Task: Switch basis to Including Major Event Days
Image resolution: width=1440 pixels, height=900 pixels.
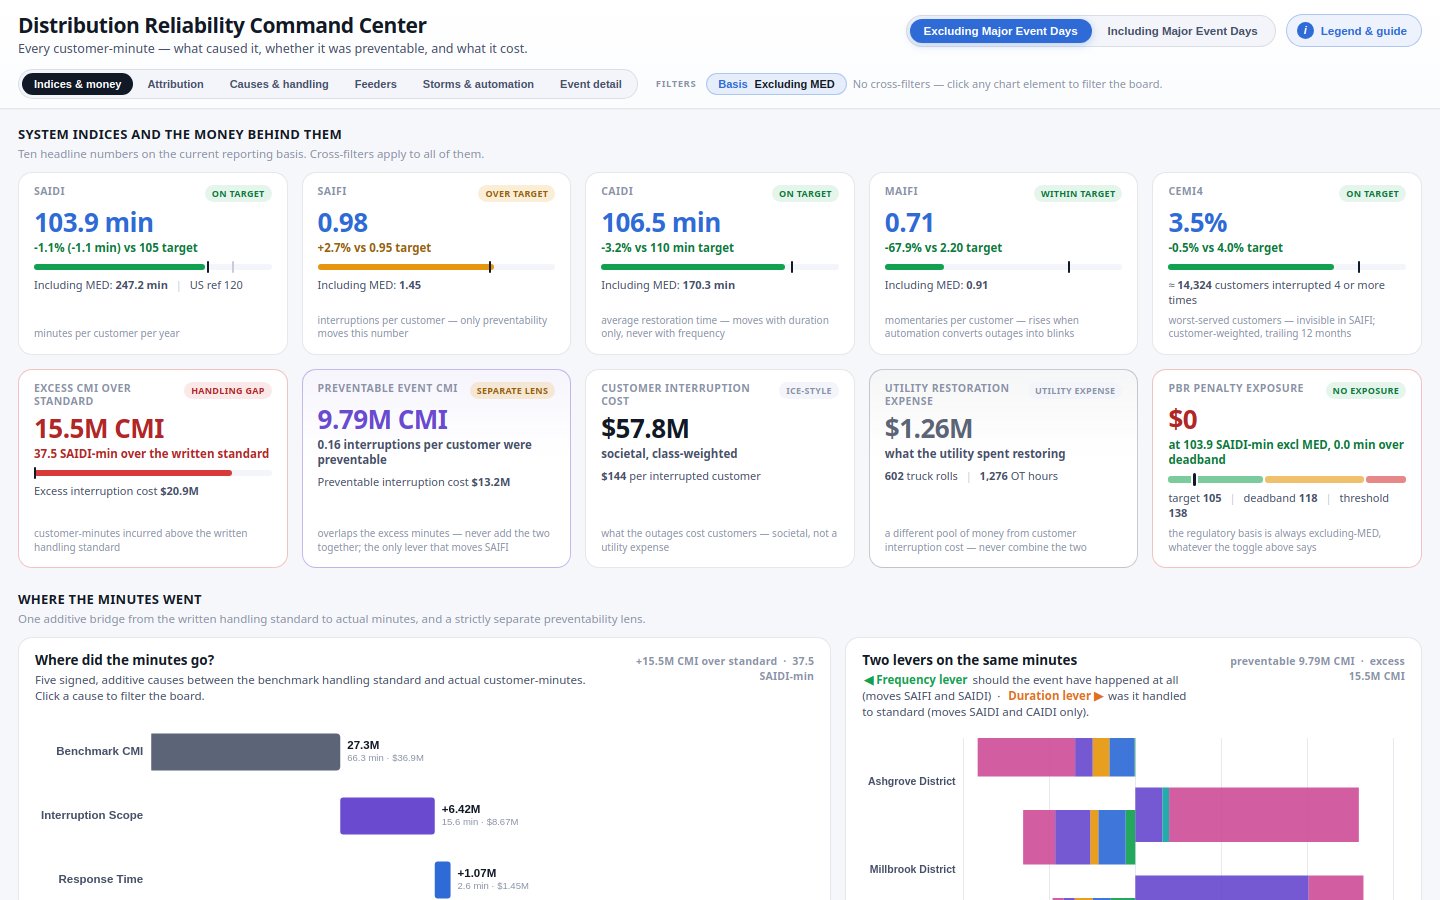Action: tap(1182, 31)
